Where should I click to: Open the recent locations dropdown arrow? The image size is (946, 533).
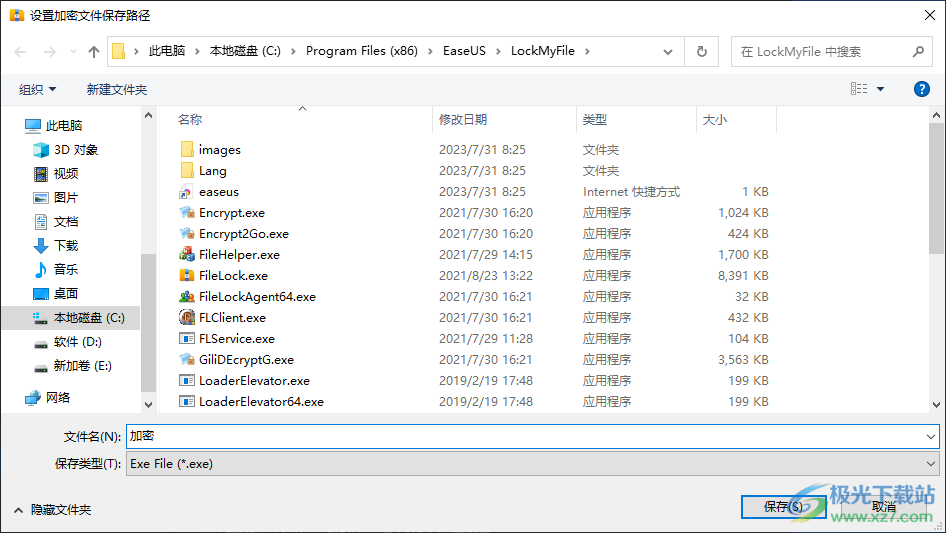click(x=73, y=52)
